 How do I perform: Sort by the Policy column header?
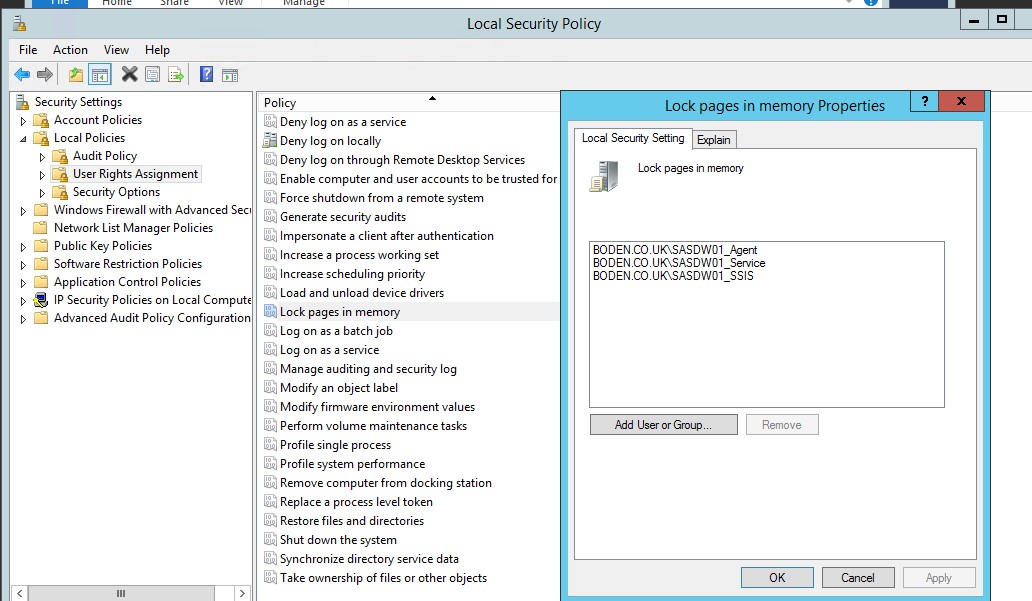[408, 103]
